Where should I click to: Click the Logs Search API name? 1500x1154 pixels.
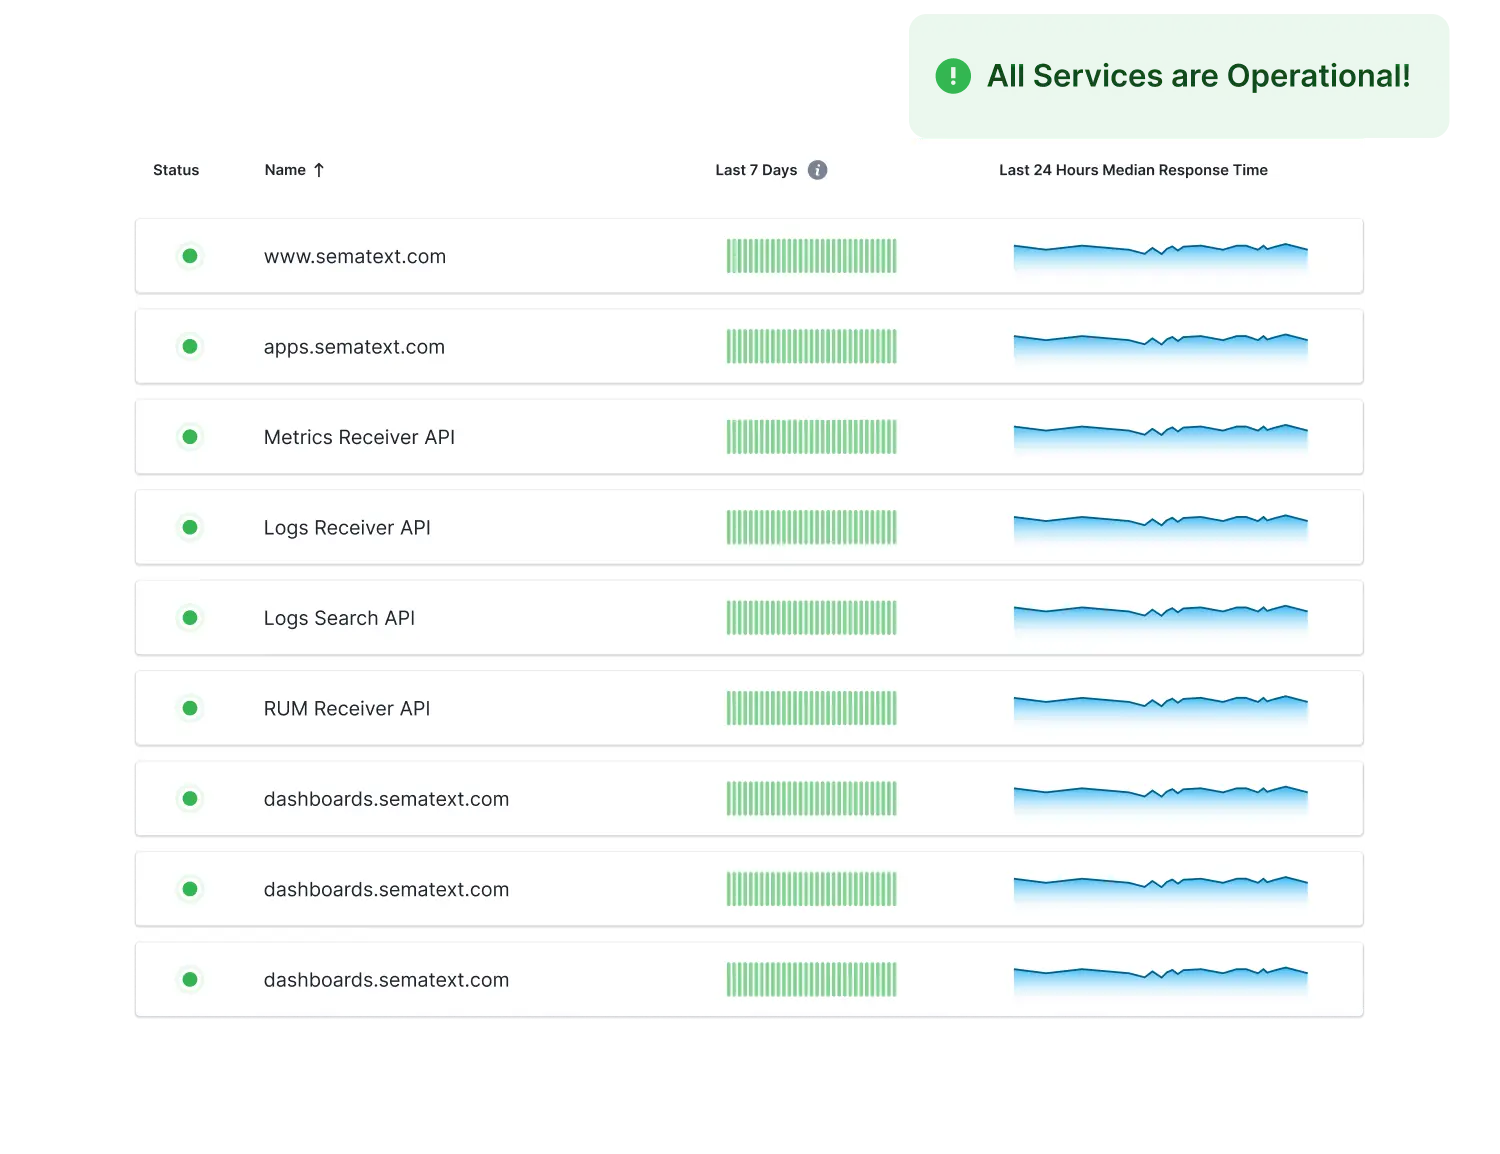[339, 618]
